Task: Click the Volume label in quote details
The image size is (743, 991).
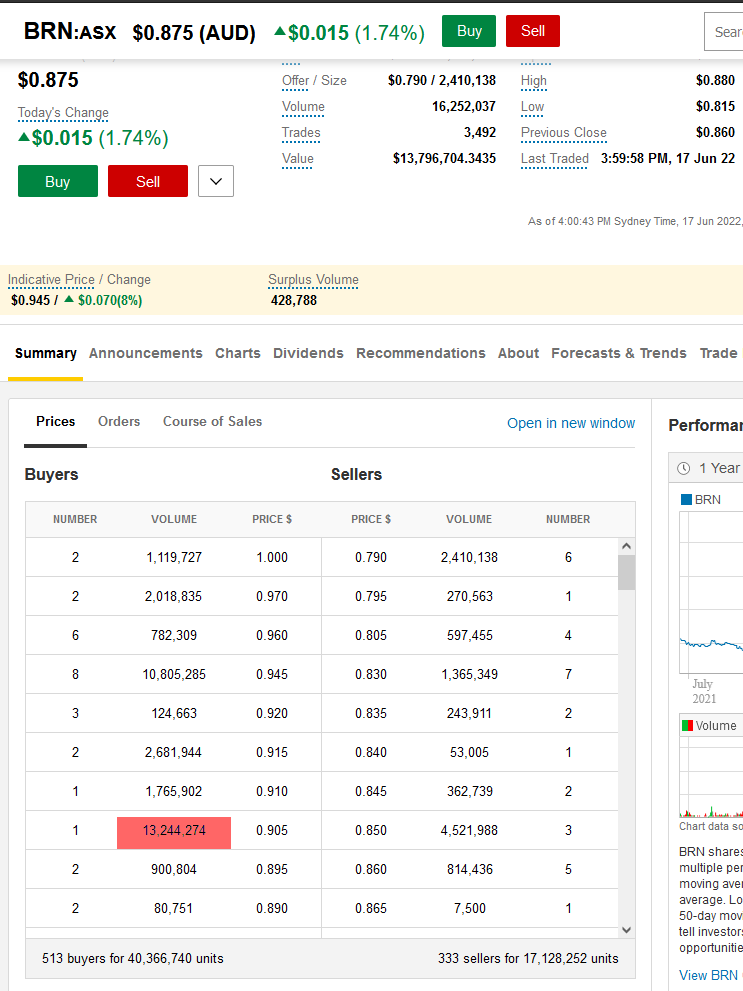Action: (x=303, y=107)
